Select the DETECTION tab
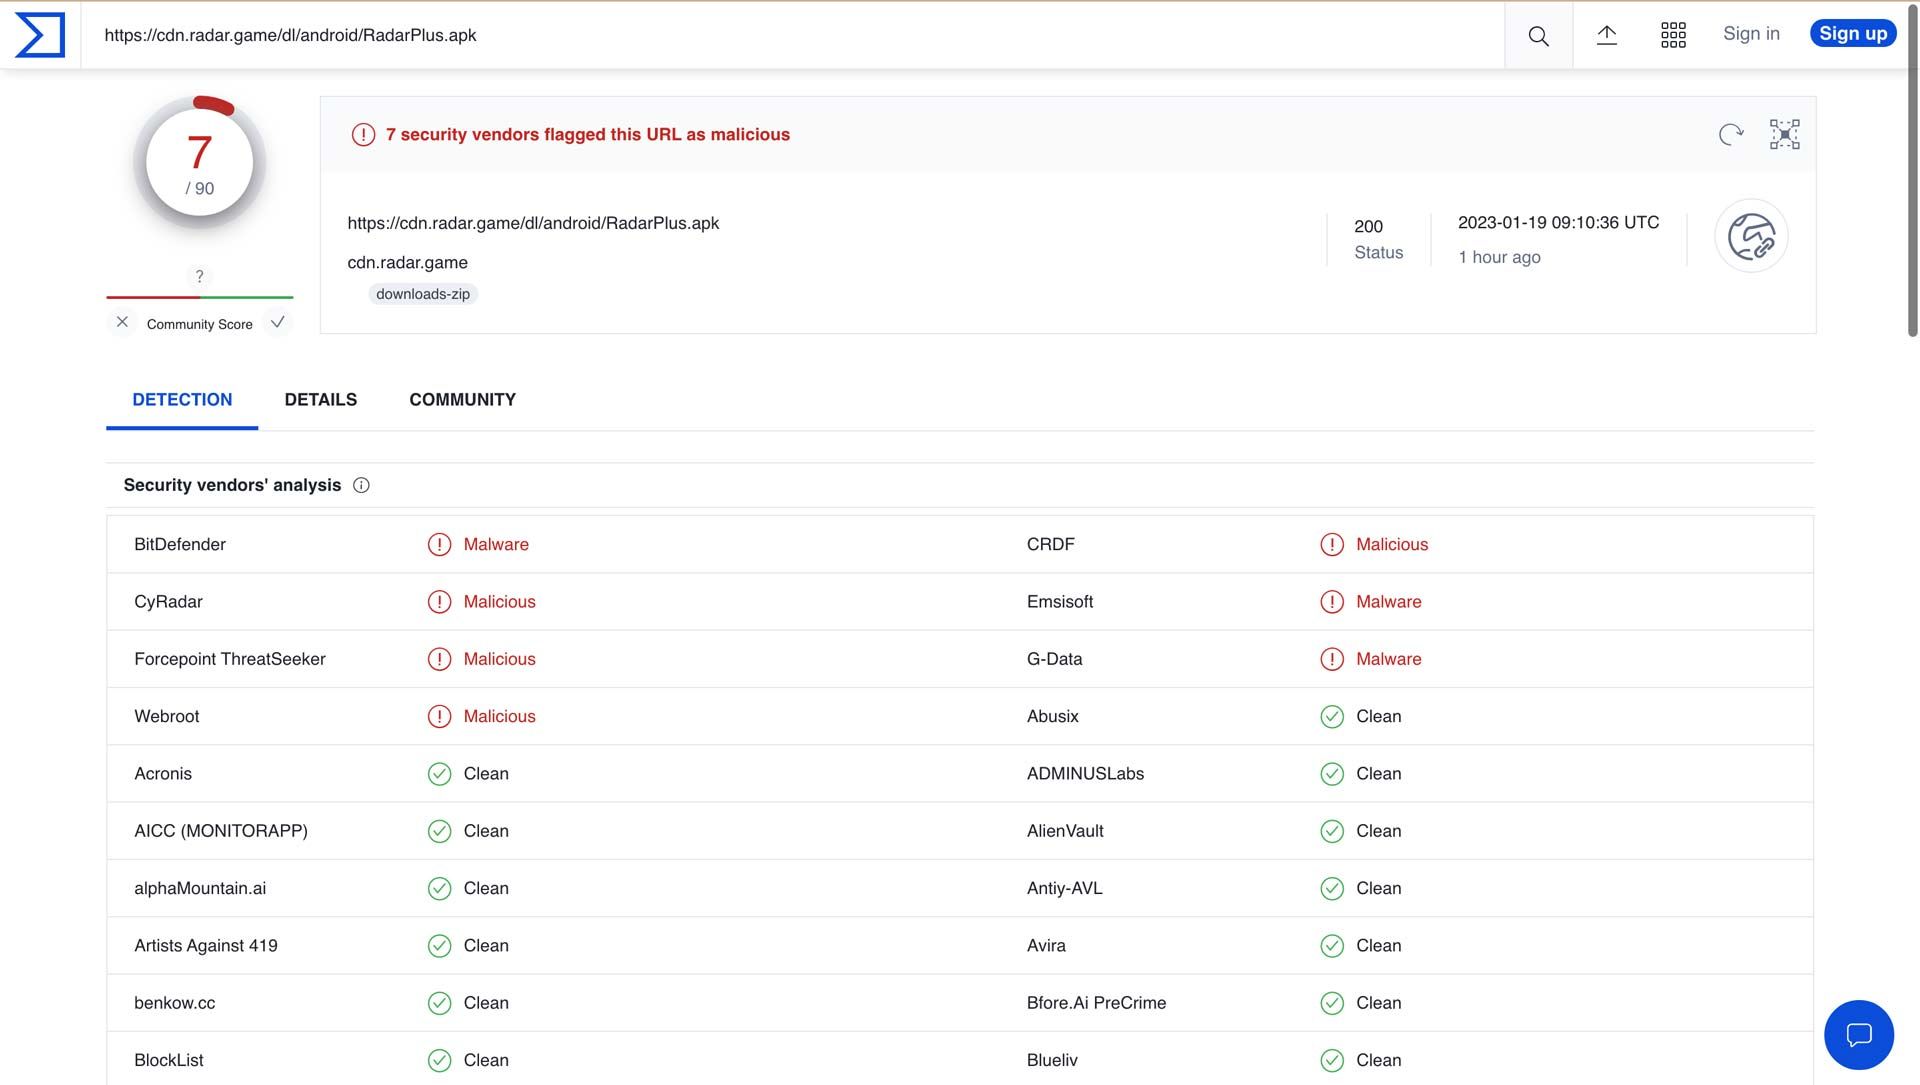1920x1085 pixels. 182,399
